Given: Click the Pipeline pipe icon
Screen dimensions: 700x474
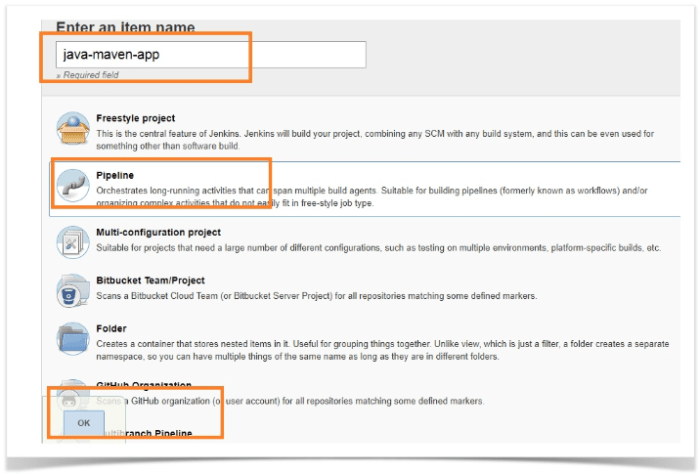Looking at the screenshot, I should point(73,184).
